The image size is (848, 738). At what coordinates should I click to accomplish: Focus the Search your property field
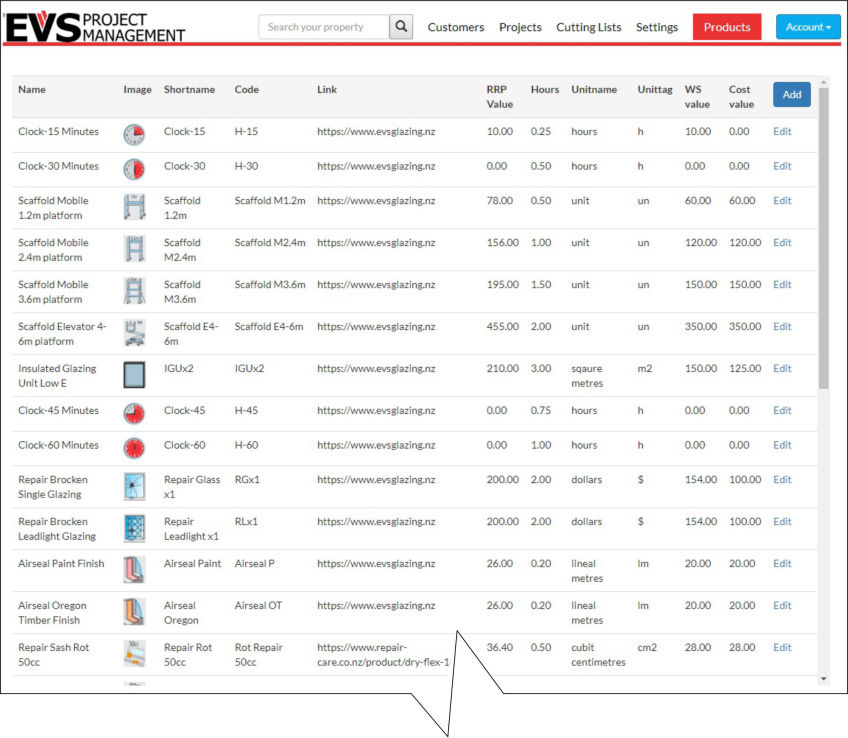323,27
